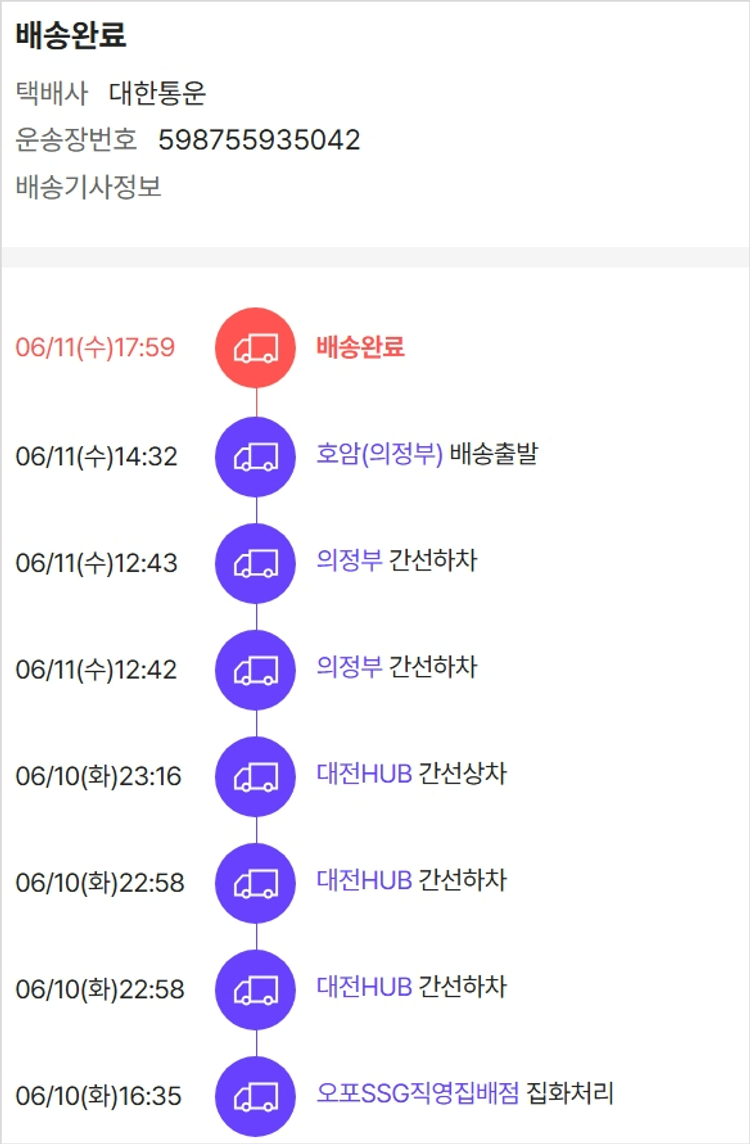Screen dimensions: 750x1144
Task: Click tracking number 598755935042
Action: click(x=259, y=140)
